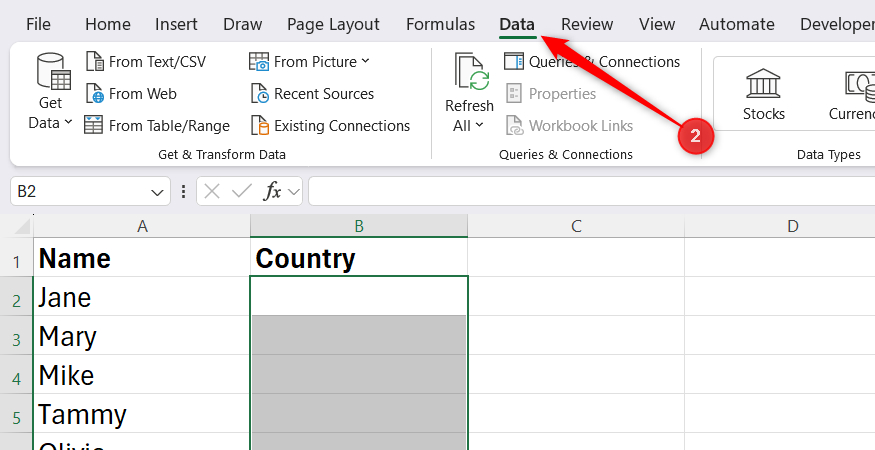The image size is (875, 450).
Task: Click the cell containing Jane
Action: (142, 296)
